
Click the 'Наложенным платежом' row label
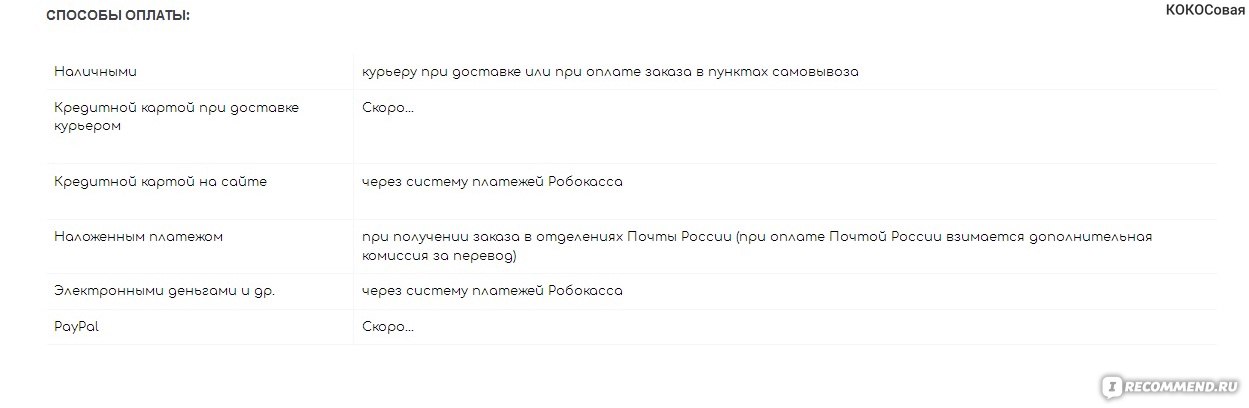tap(138, 237)
